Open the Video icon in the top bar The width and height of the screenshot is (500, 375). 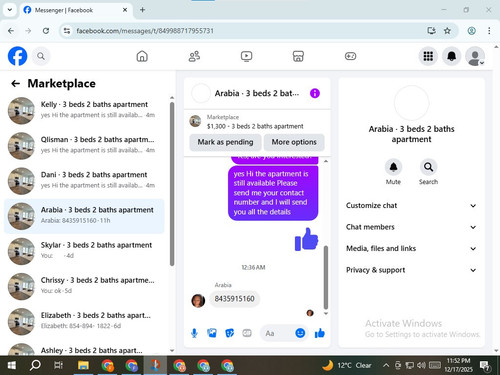click(x=246, y=56)
